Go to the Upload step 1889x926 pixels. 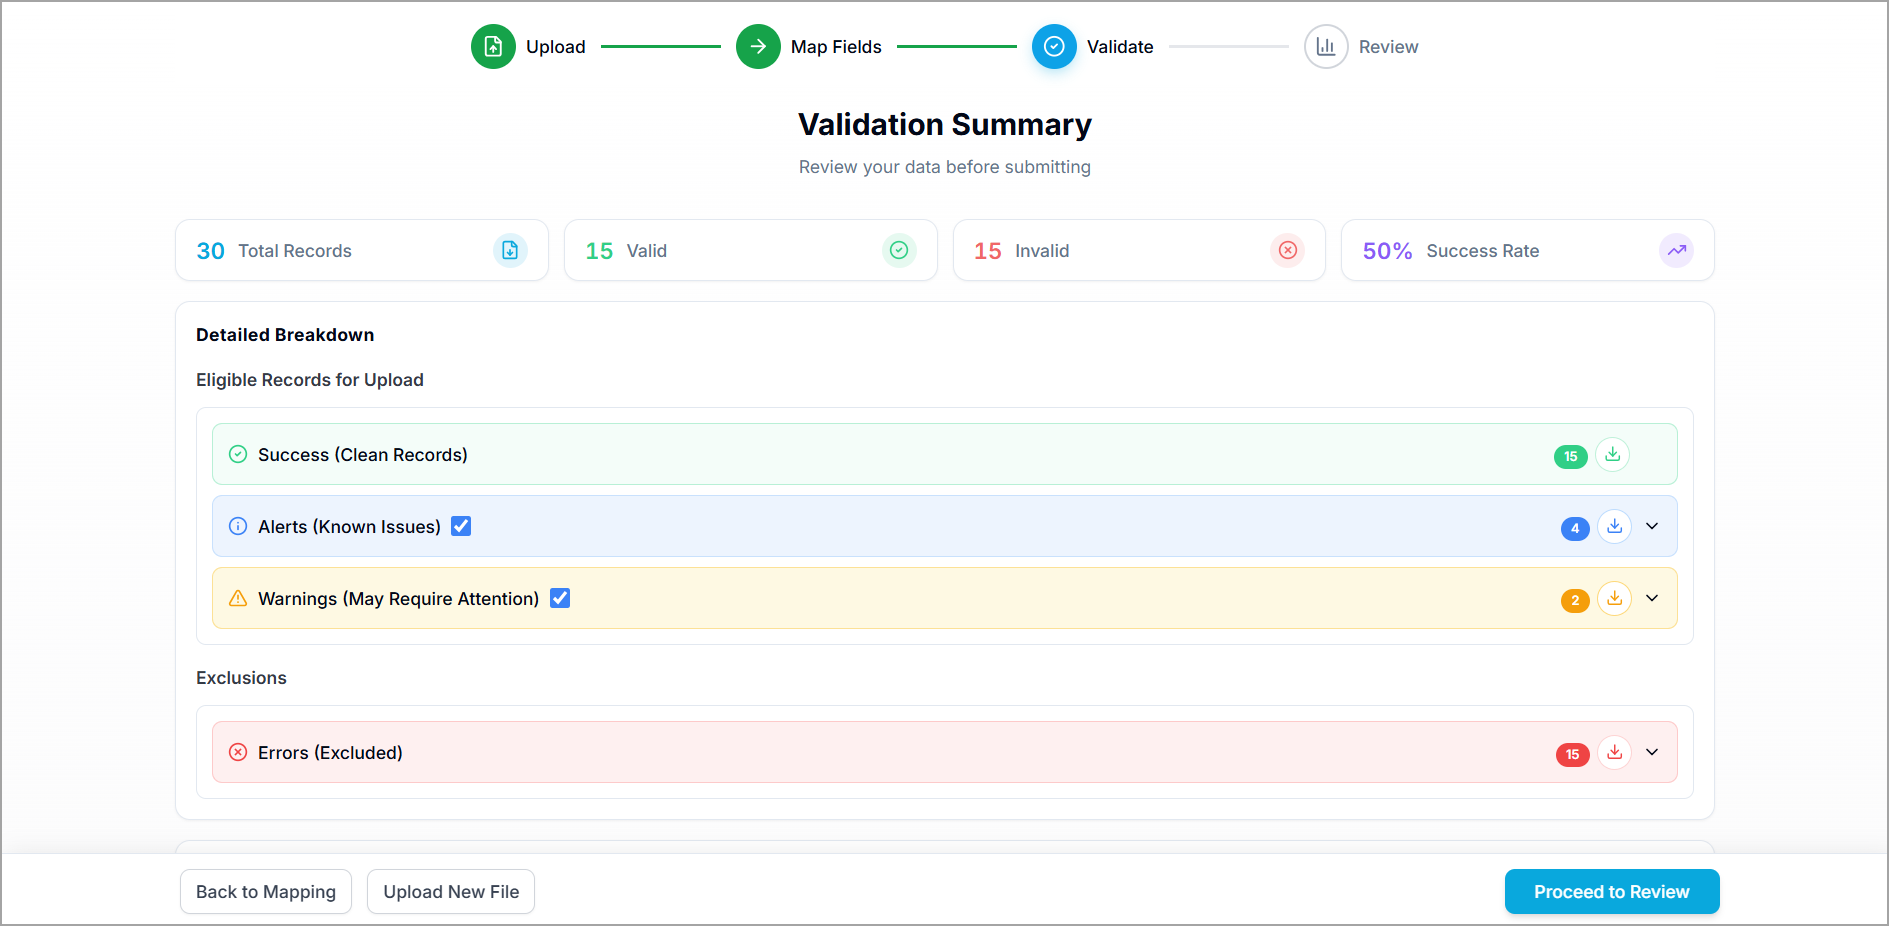point(494,47)
